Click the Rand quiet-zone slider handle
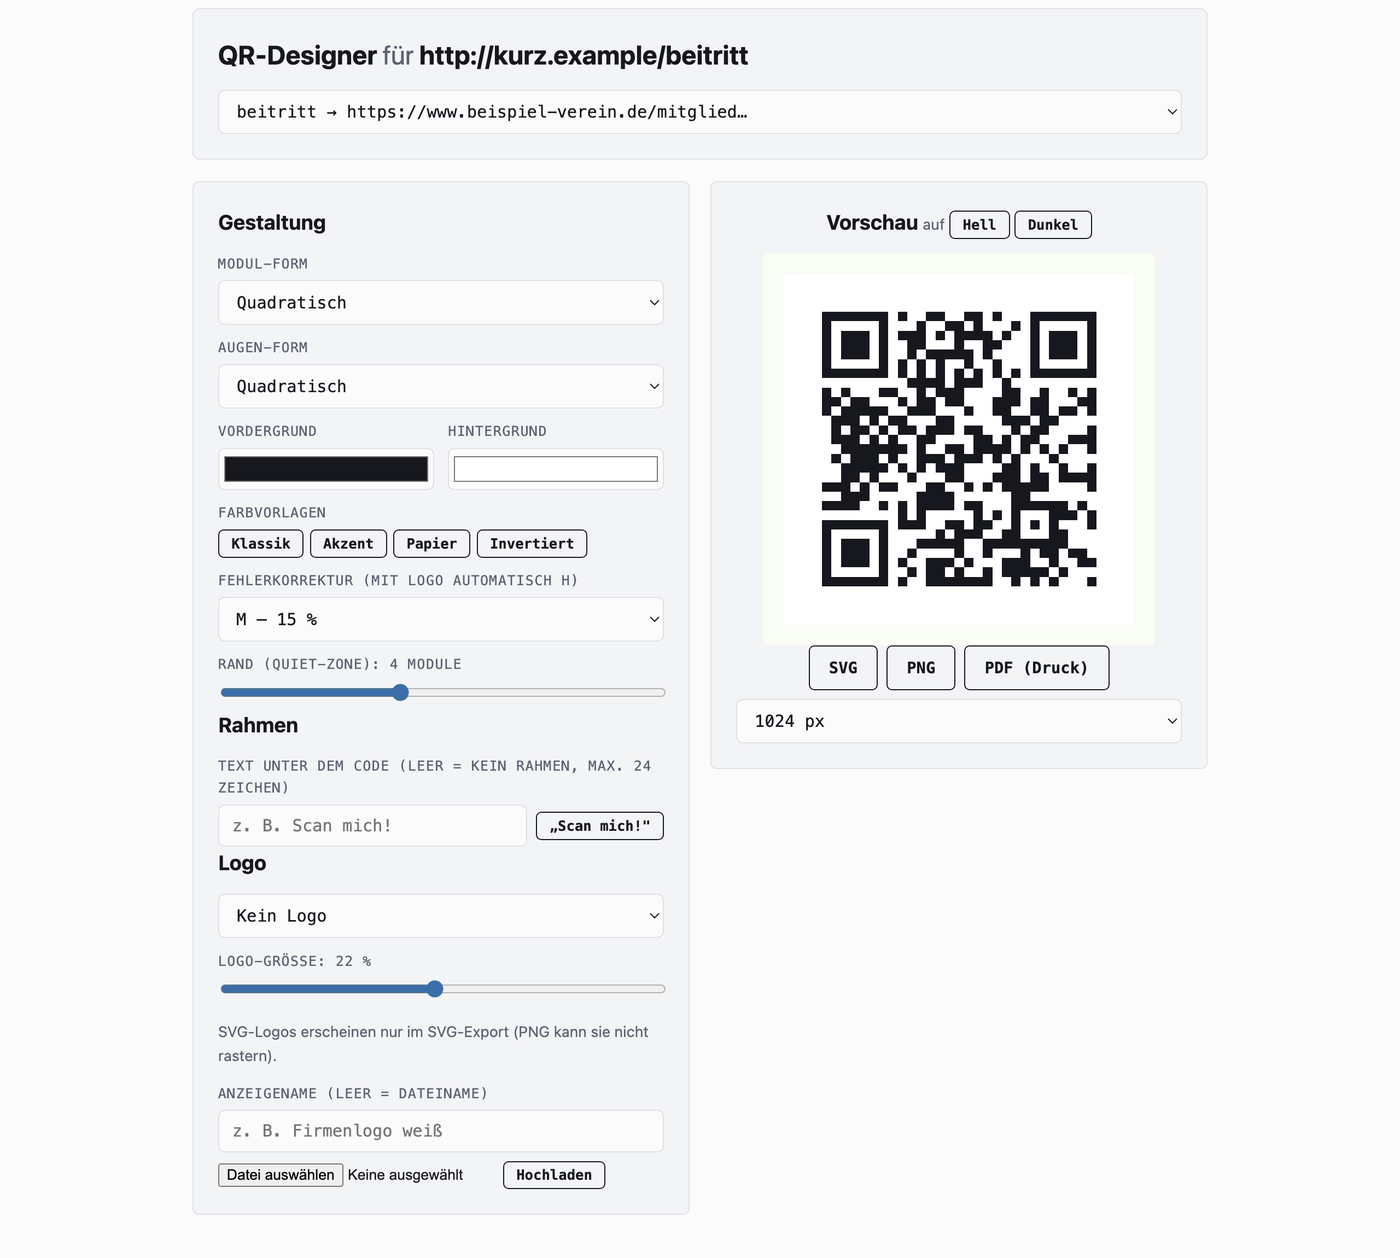 pos(400,693)
